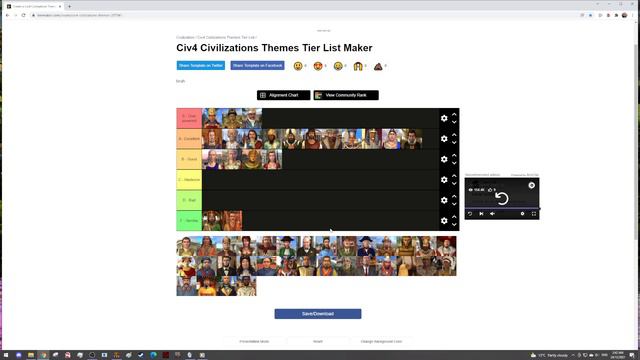The image size is (640, 360).
Task: React with the smiley face emoji
Action: (x=298, y=66)
